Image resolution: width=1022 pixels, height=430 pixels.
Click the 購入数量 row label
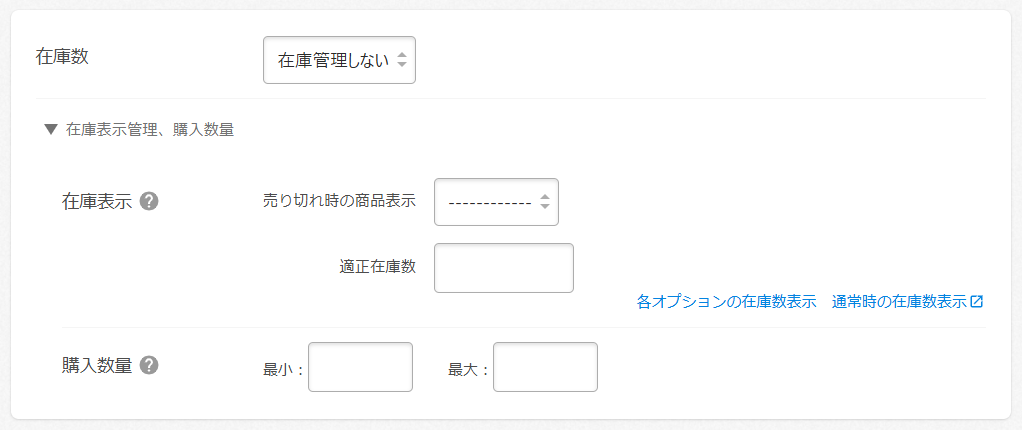97,365
